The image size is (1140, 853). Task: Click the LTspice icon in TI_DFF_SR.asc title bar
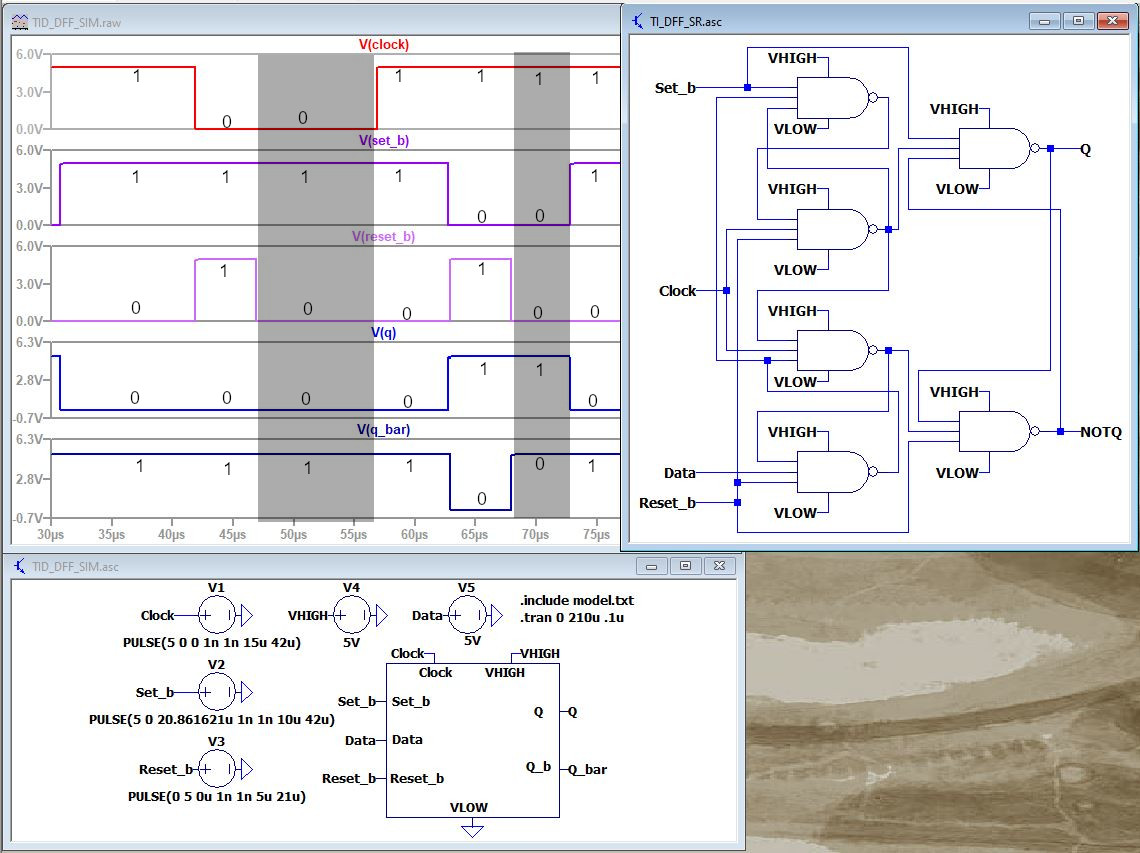click(638, 21)
